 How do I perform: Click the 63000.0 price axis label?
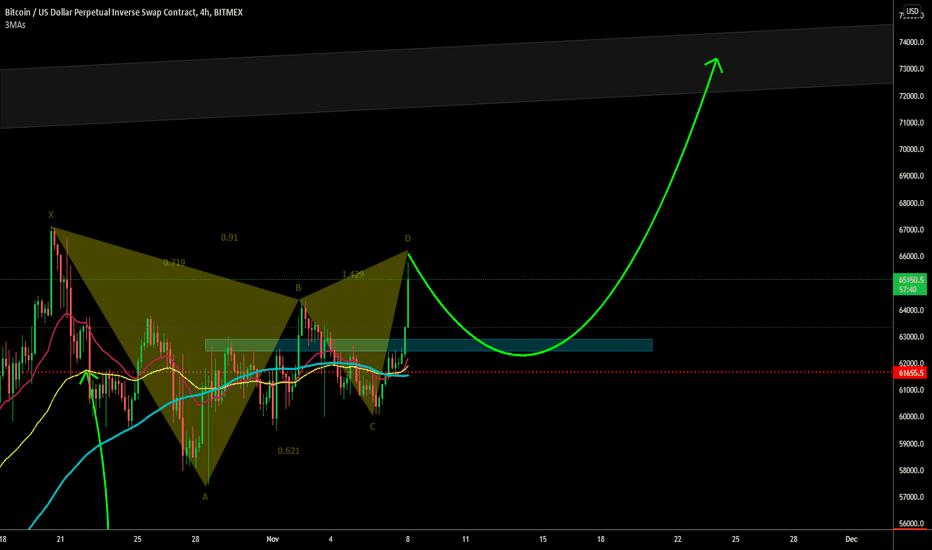pos(911,337)
